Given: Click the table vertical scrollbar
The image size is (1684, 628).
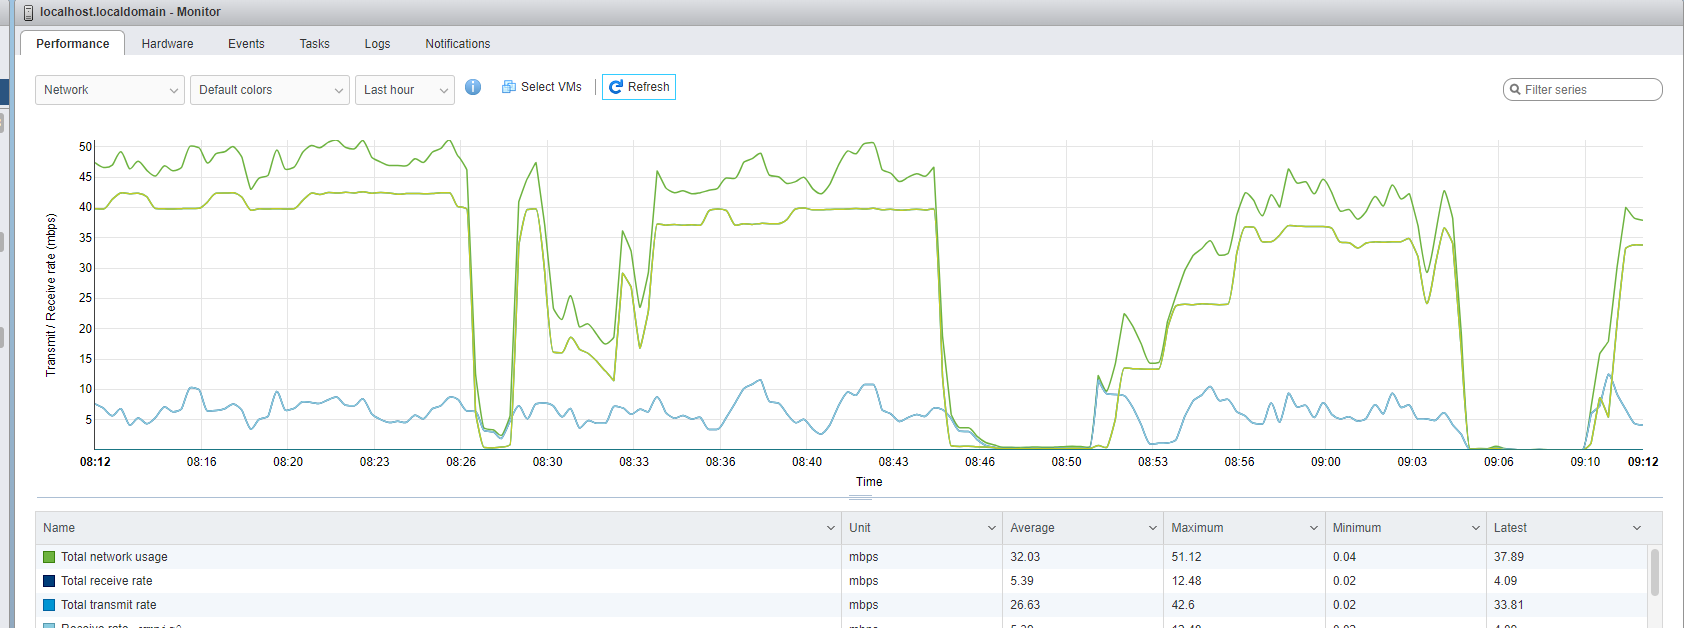Looking at the screenshot, I should [x=1655, y=572].
